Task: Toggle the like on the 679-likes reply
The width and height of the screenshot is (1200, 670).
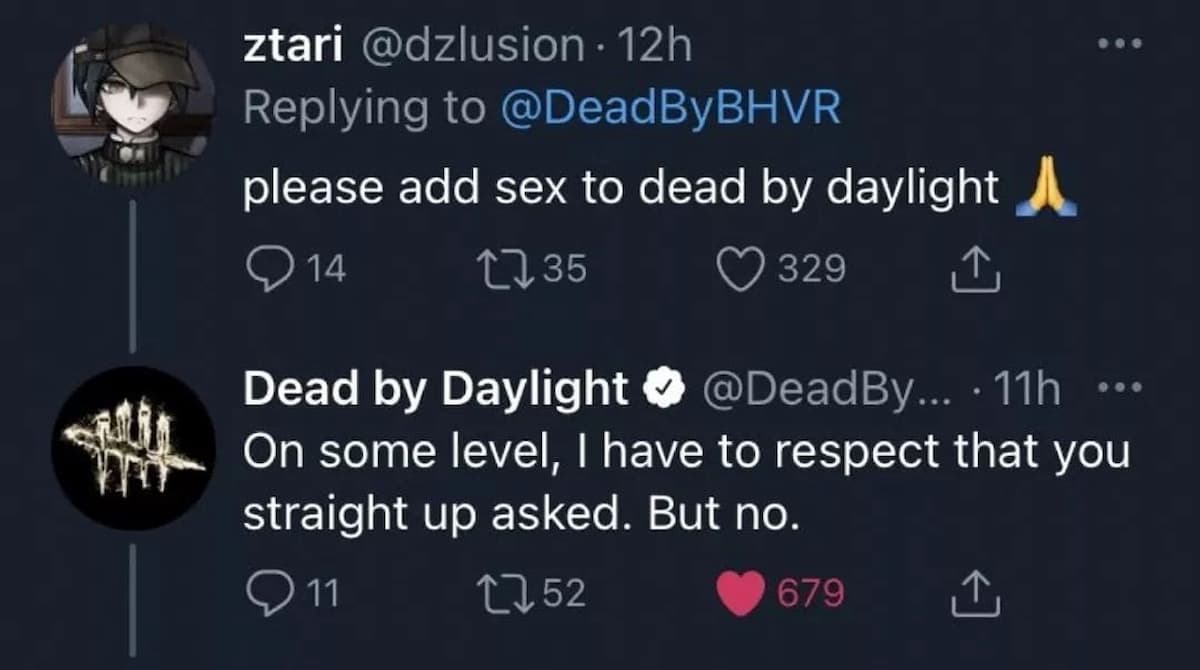Action: pos(742,593)
